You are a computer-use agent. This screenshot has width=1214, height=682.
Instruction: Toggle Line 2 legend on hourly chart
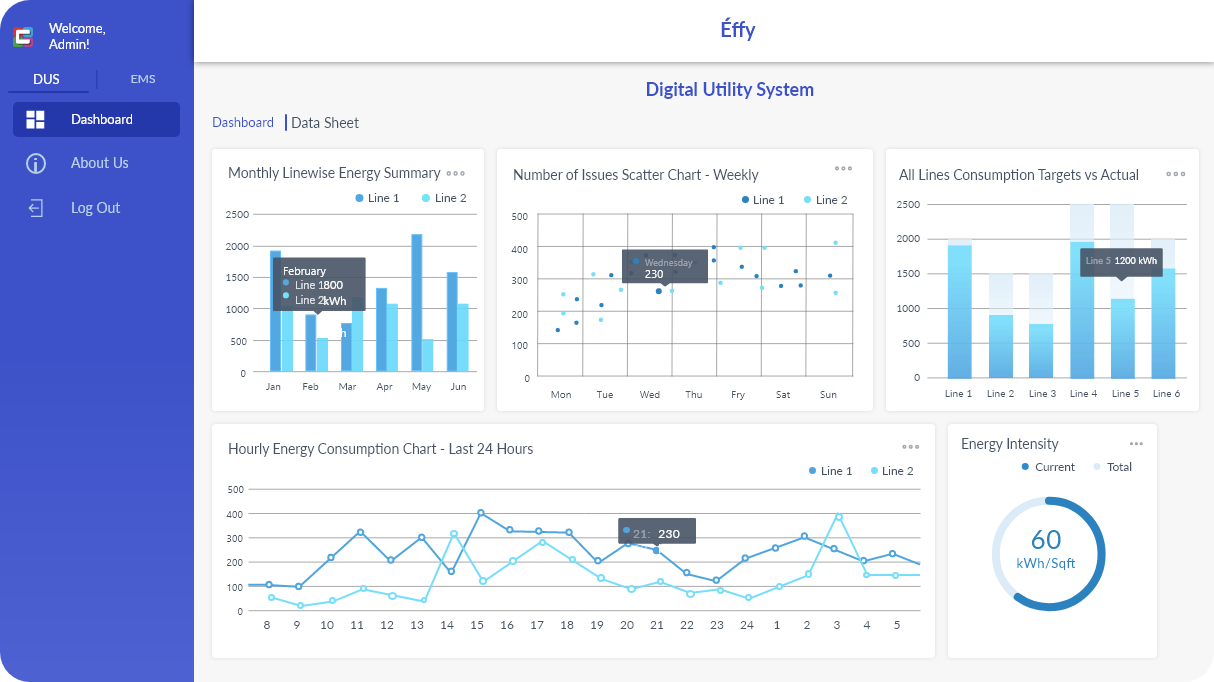pyautogui.click(x=891, y=470)
